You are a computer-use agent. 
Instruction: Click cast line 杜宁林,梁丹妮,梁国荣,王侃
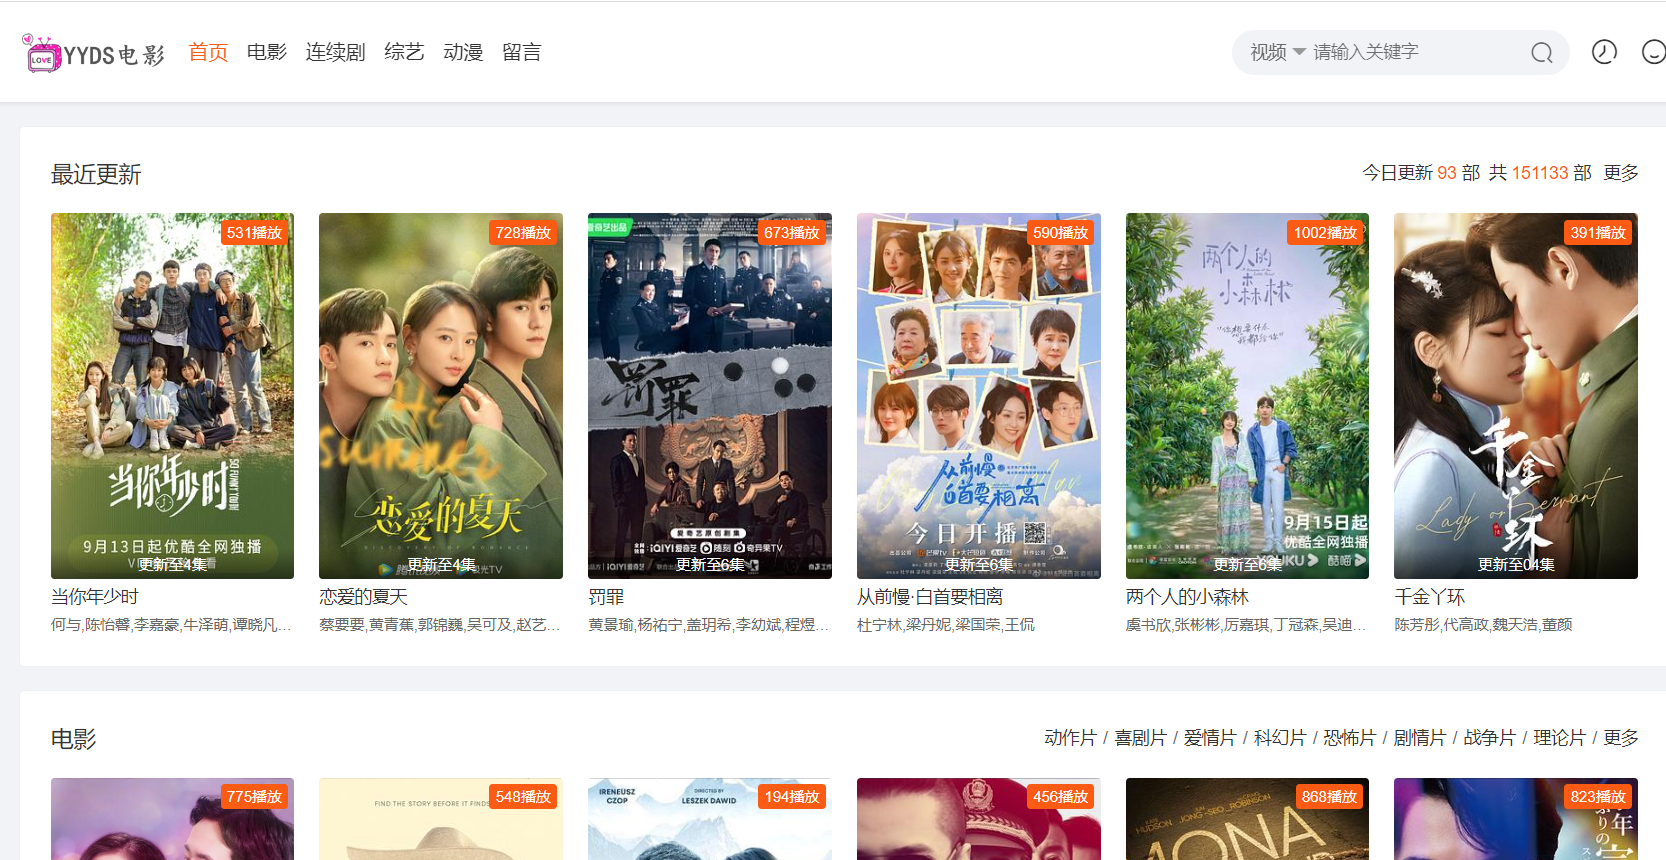946,625
